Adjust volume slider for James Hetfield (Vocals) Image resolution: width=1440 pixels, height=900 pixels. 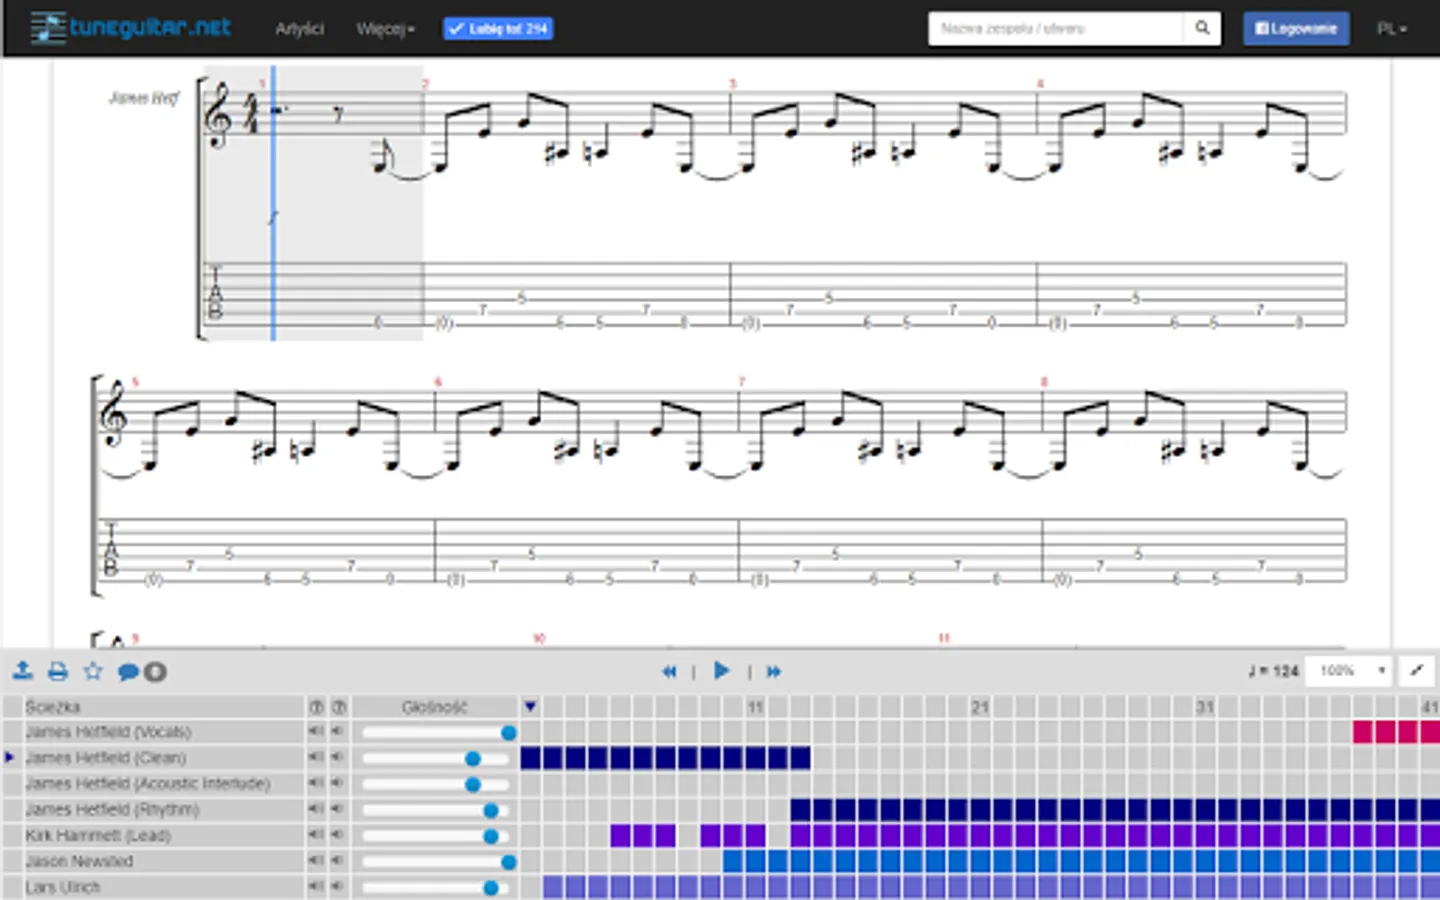tap(436, 733)
